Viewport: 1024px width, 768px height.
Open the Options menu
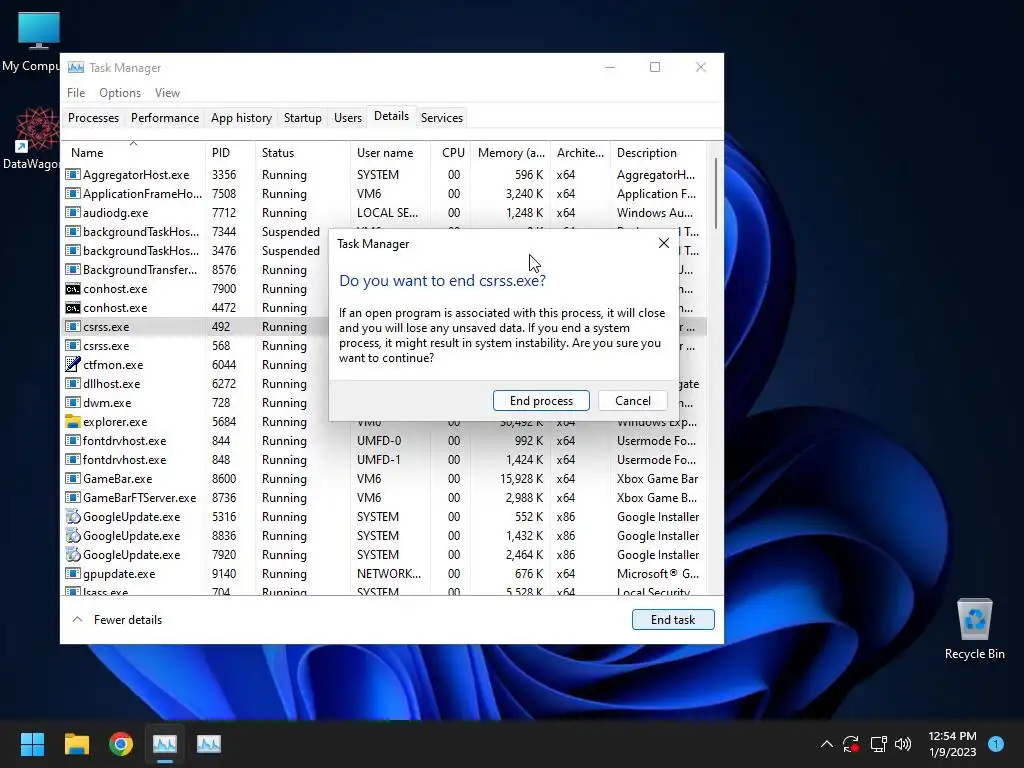tap(120, 93)
